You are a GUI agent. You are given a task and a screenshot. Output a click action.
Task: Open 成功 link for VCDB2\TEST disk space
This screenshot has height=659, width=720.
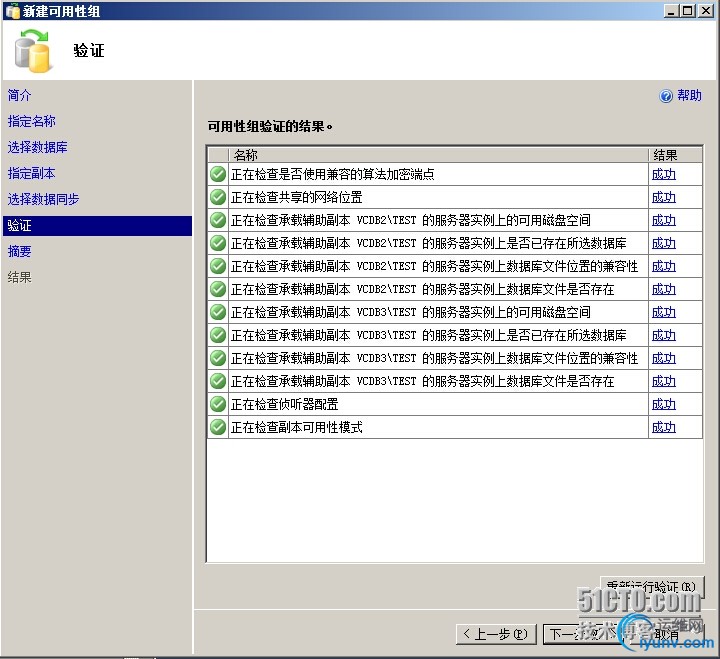pyautogui.click(x=664, y=220)
